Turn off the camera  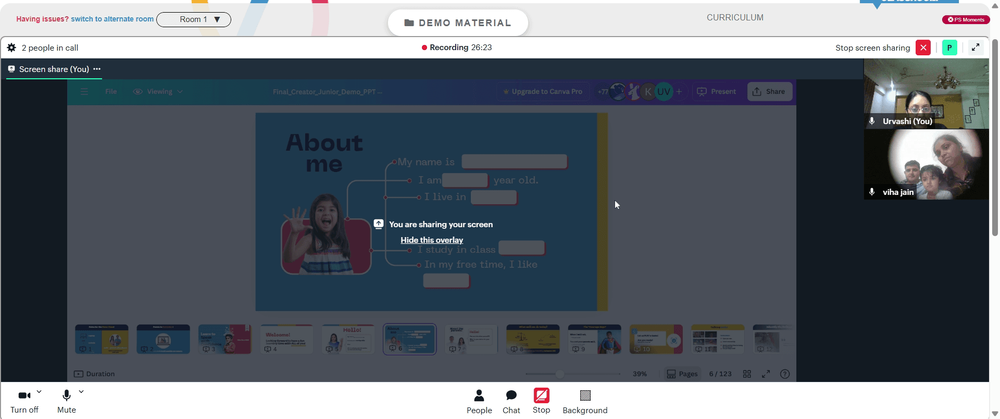(24, 402)
